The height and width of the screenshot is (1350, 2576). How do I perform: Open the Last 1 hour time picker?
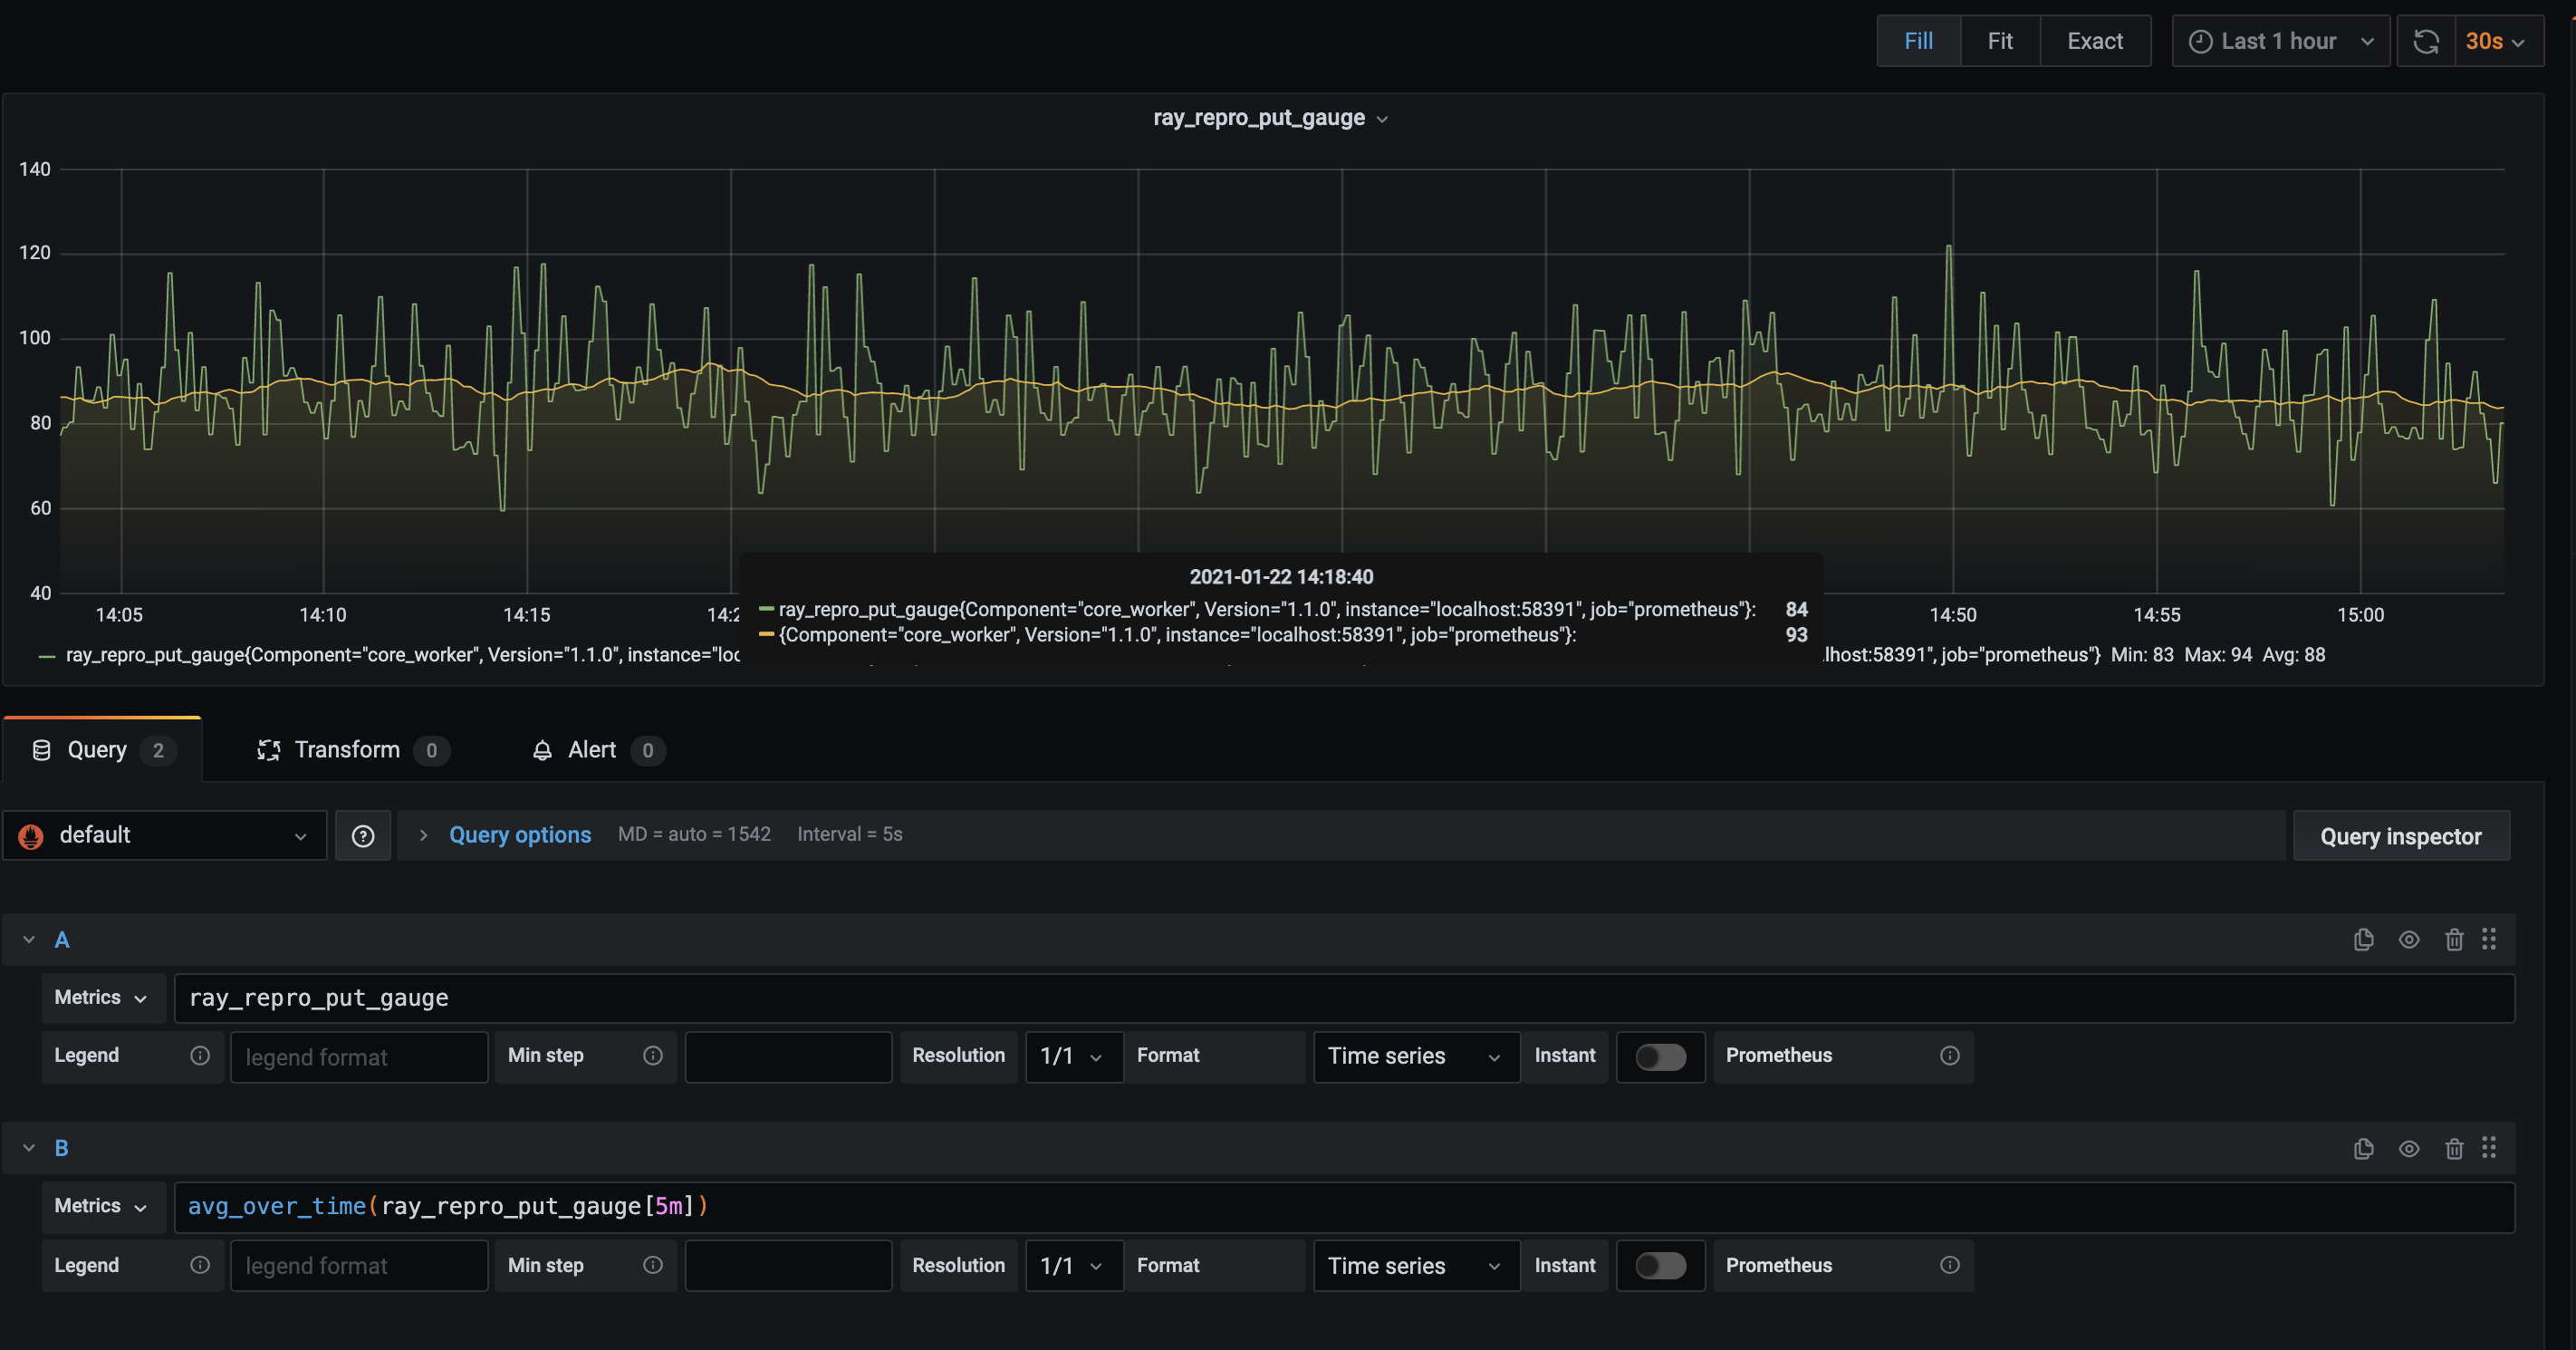2280,41
